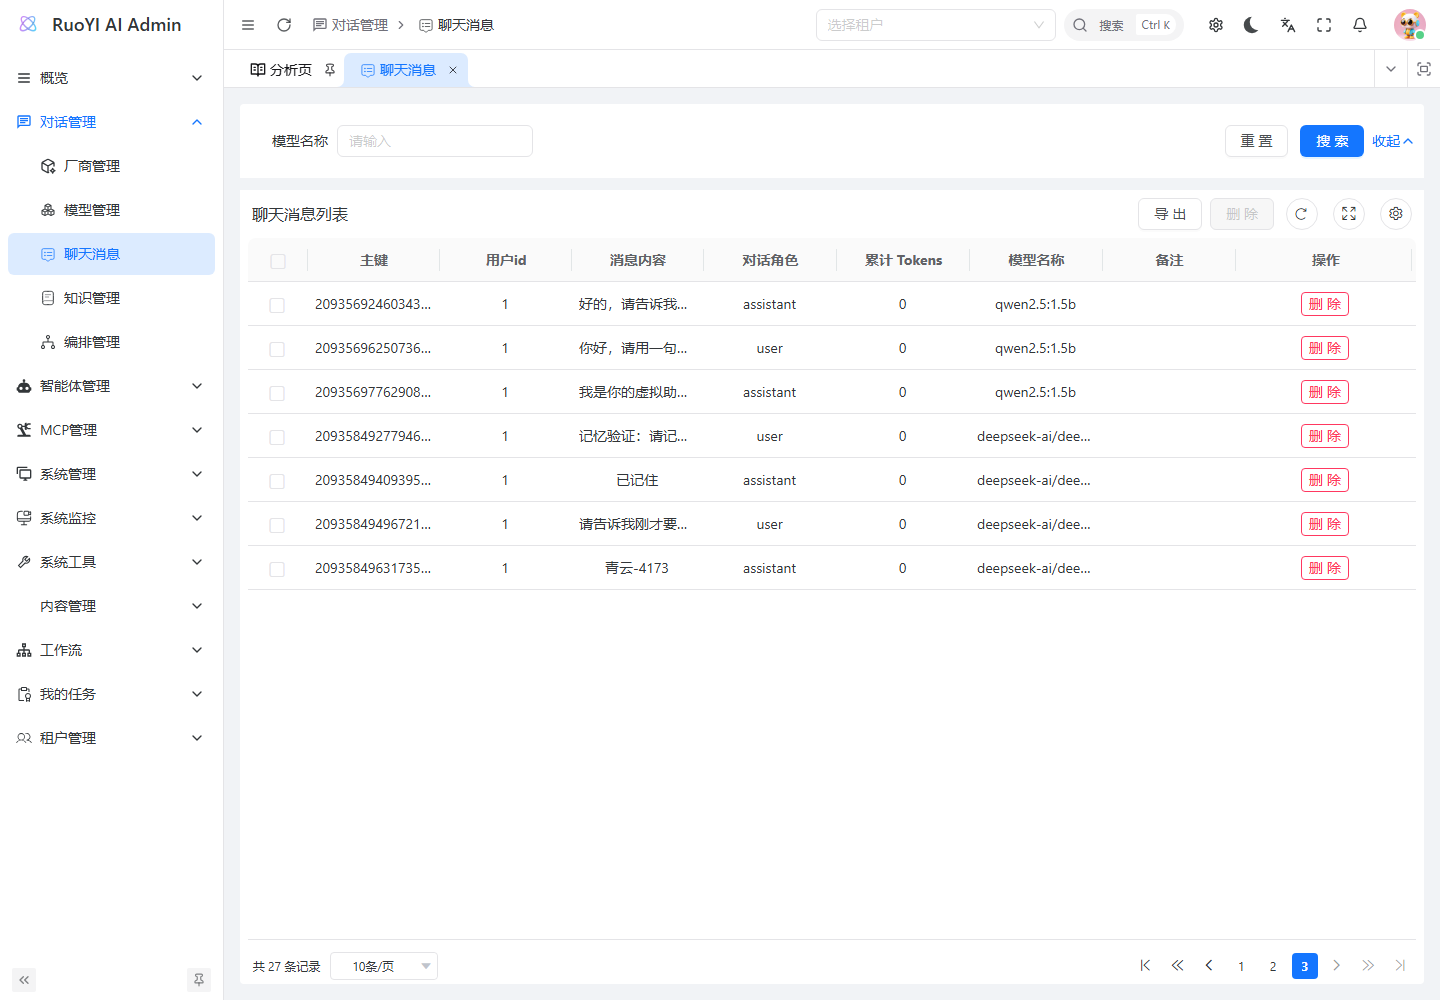Check the row 20935692460343... checkbox
This screenshot has width=1440, height=1000.
click(x=277, y=305)
